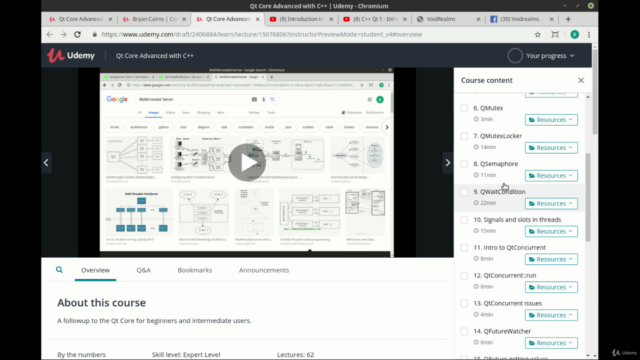
Task: Expand Resources for QFutureWatcher
Action: pos(551,343)
